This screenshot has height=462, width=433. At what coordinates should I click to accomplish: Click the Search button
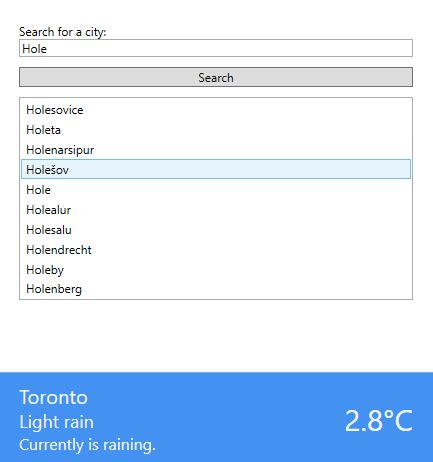216,77
